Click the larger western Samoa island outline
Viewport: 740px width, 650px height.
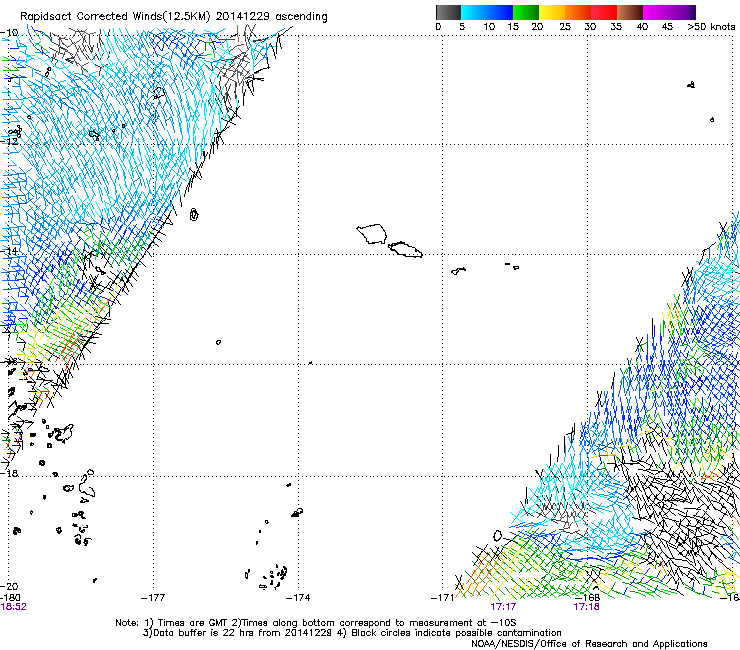pos(372,234)
